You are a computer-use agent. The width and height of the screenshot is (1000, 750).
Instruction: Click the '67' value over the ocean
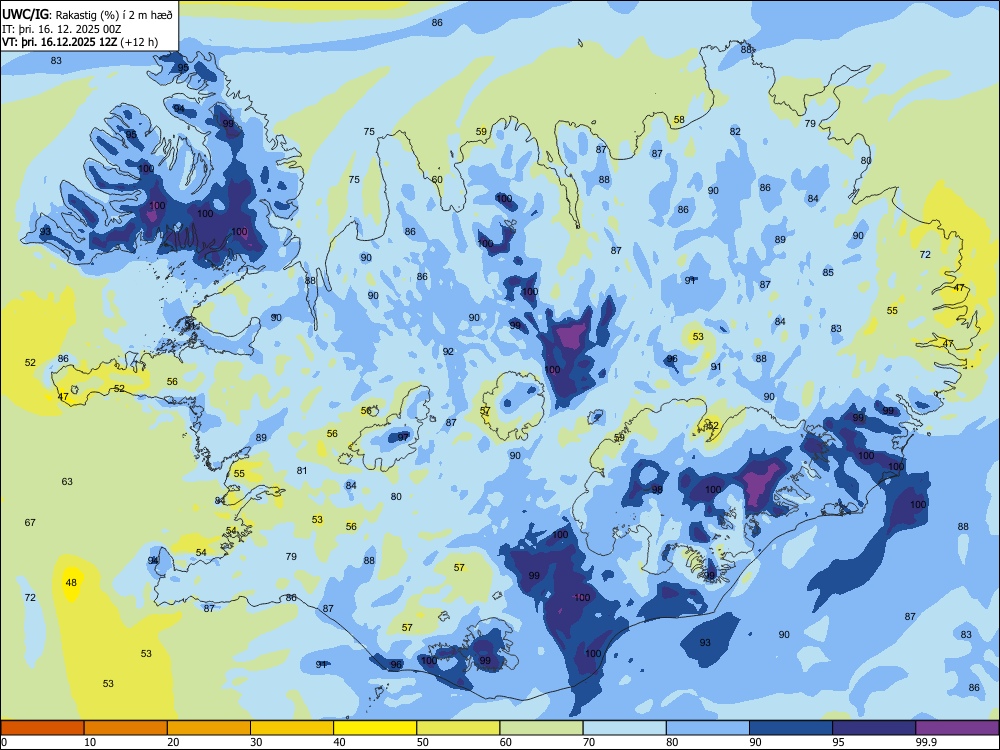pyautogui.click(x=30, y=522)
